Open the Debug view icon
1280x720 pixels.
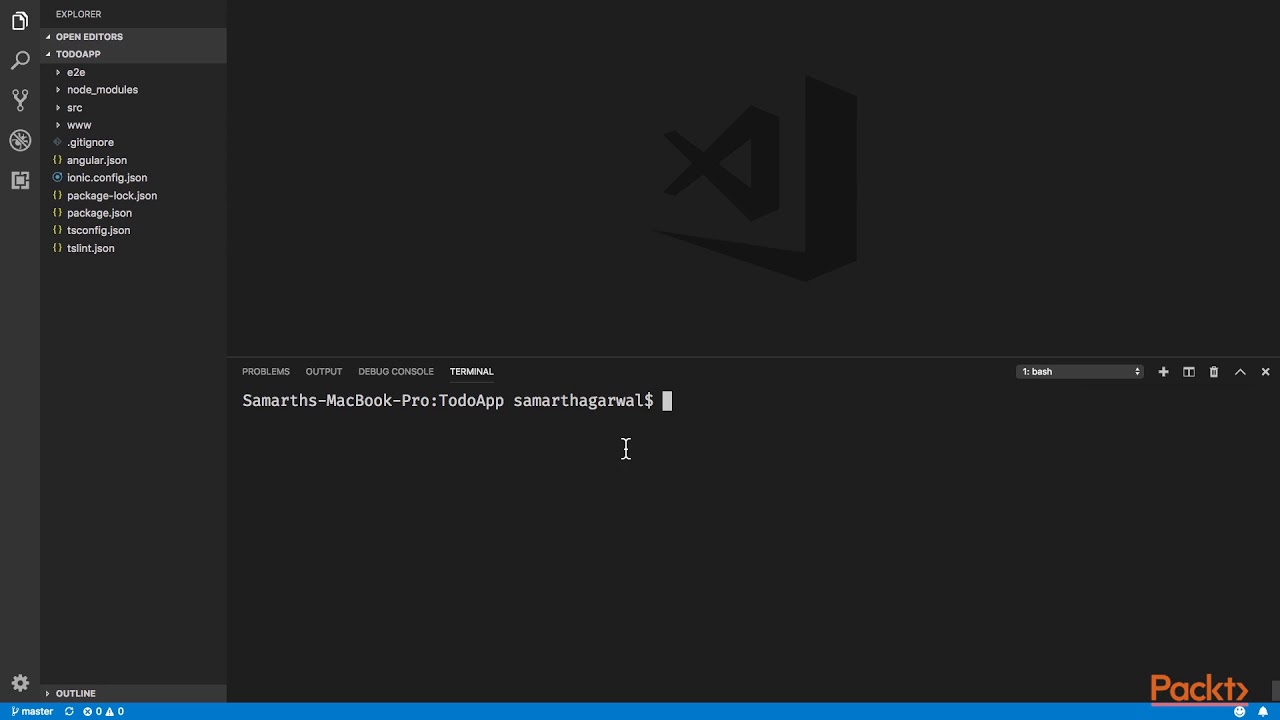click(x=20, y=141)
